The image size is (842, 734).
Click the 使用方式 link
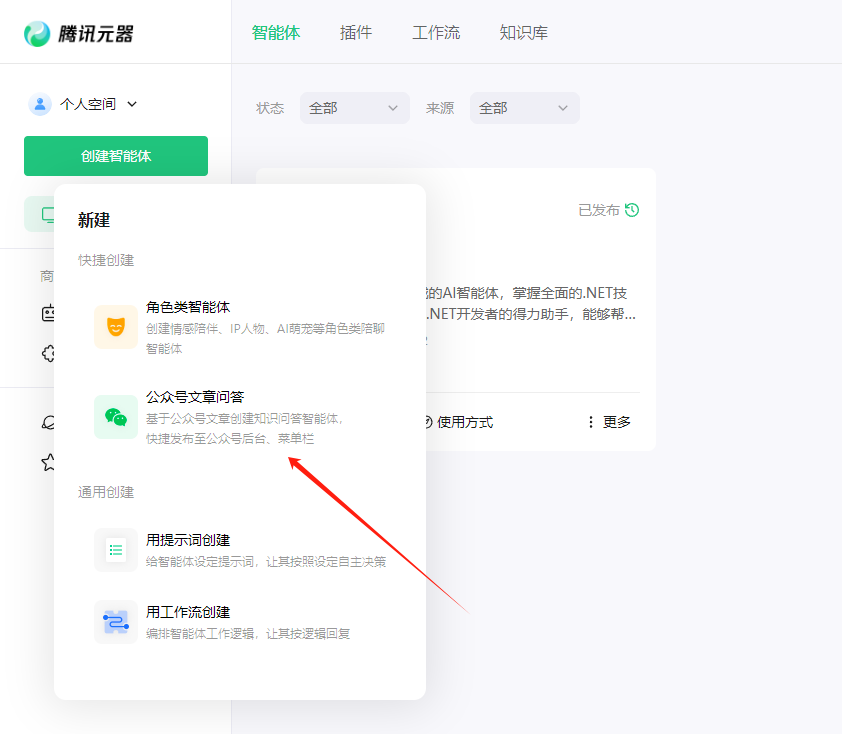464,422
